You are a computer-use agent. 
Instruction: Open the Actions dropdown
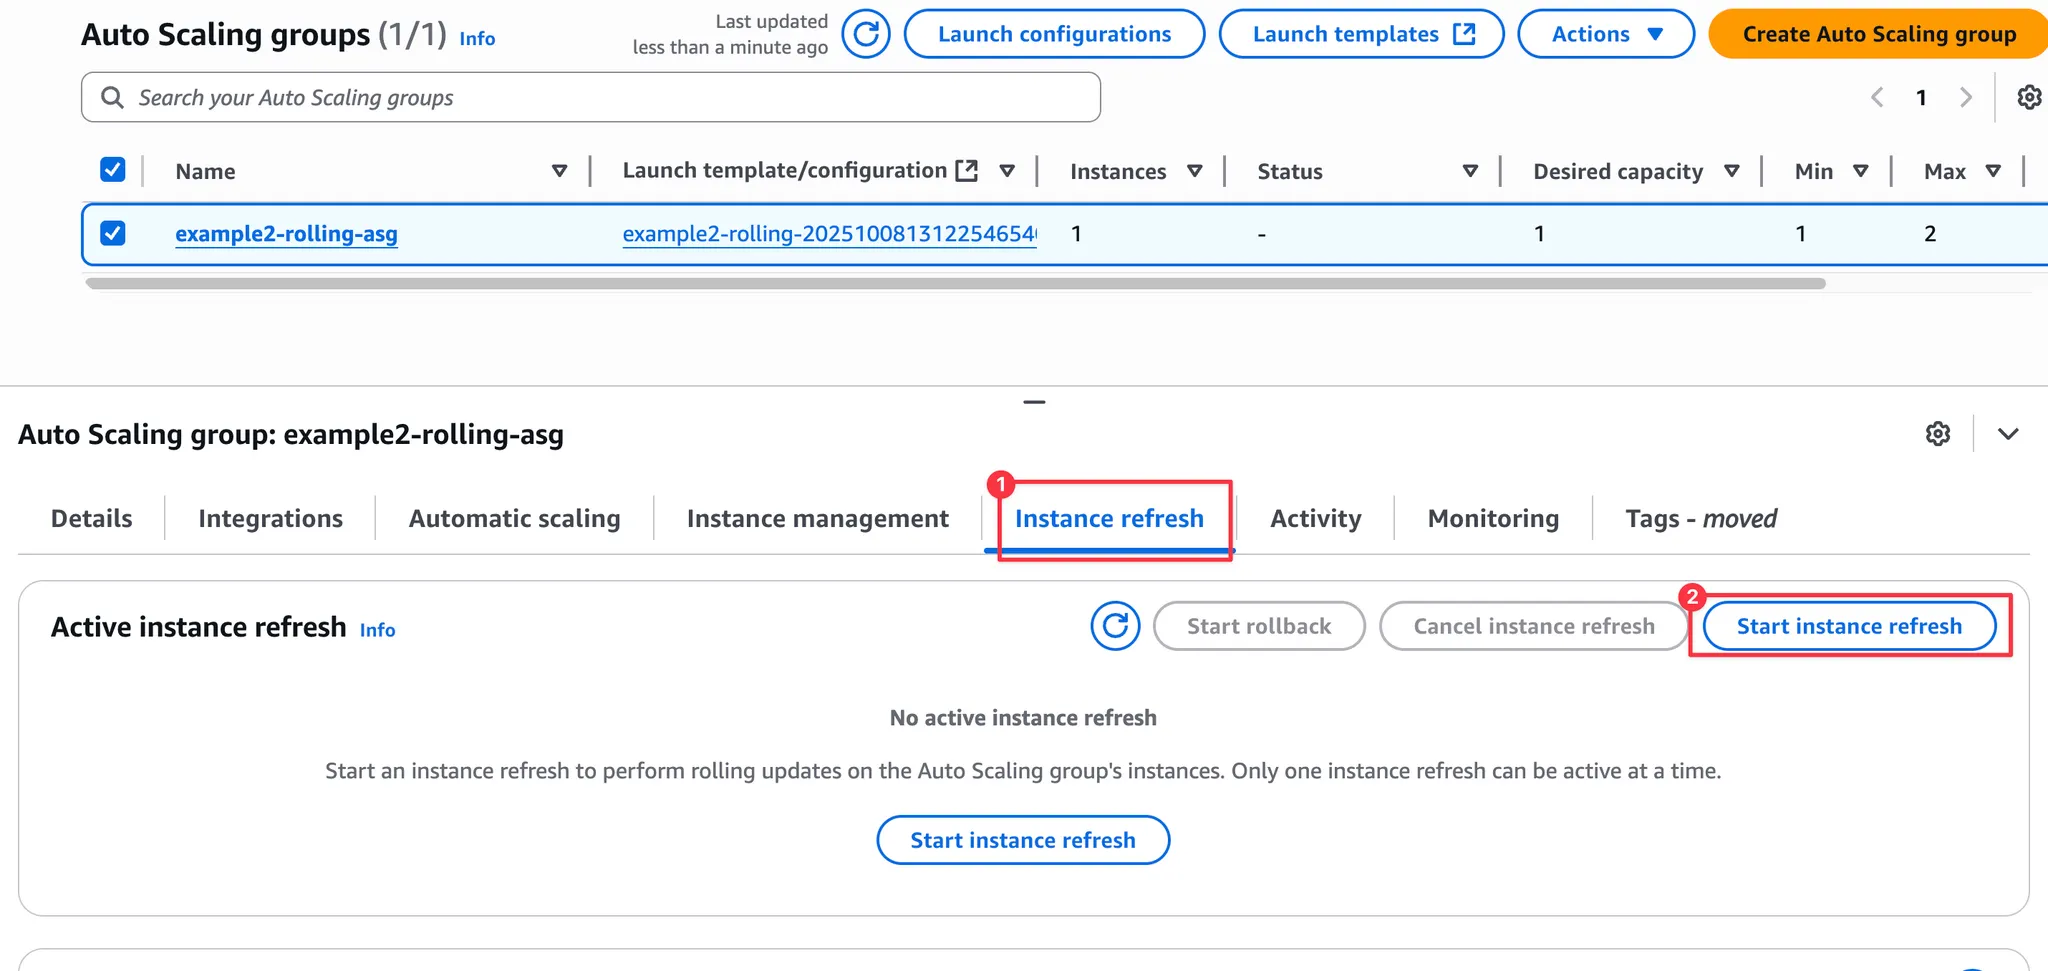coord(1606,34)
